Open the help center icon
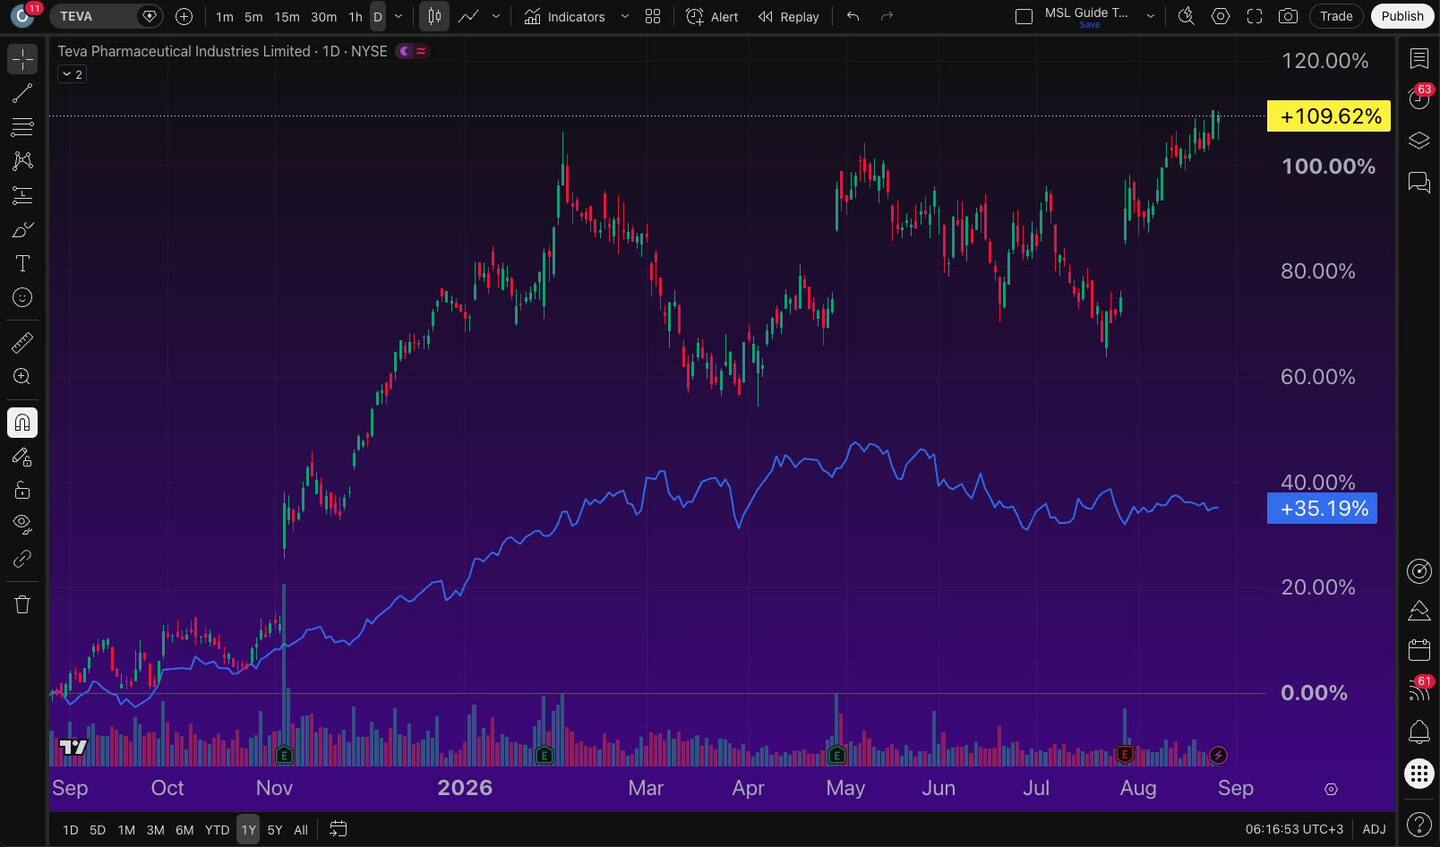Image resolution: width=1440 pixels, height=847 pixels. coord(1419,824)
